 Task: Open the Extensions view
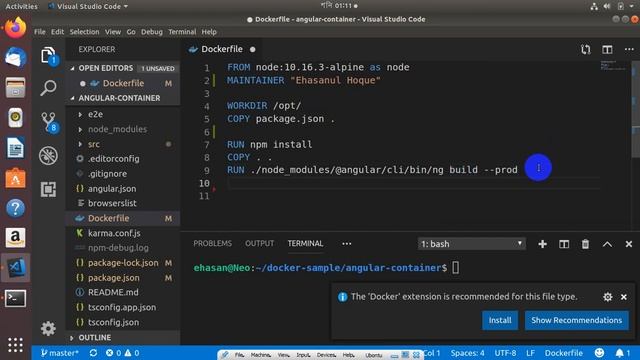click(48, 189)
